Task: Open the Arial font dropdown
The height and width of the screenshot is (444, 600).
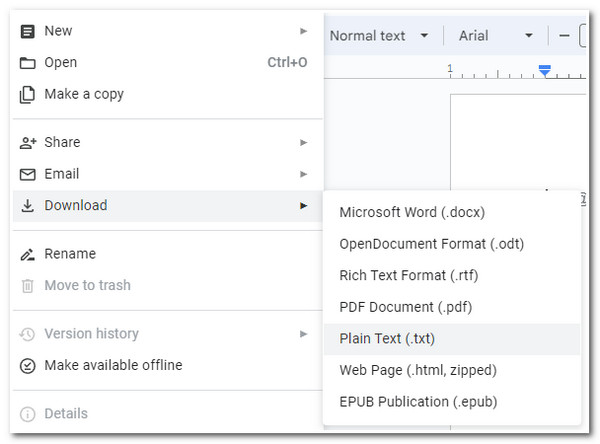Action: click(x=496, y=36)
